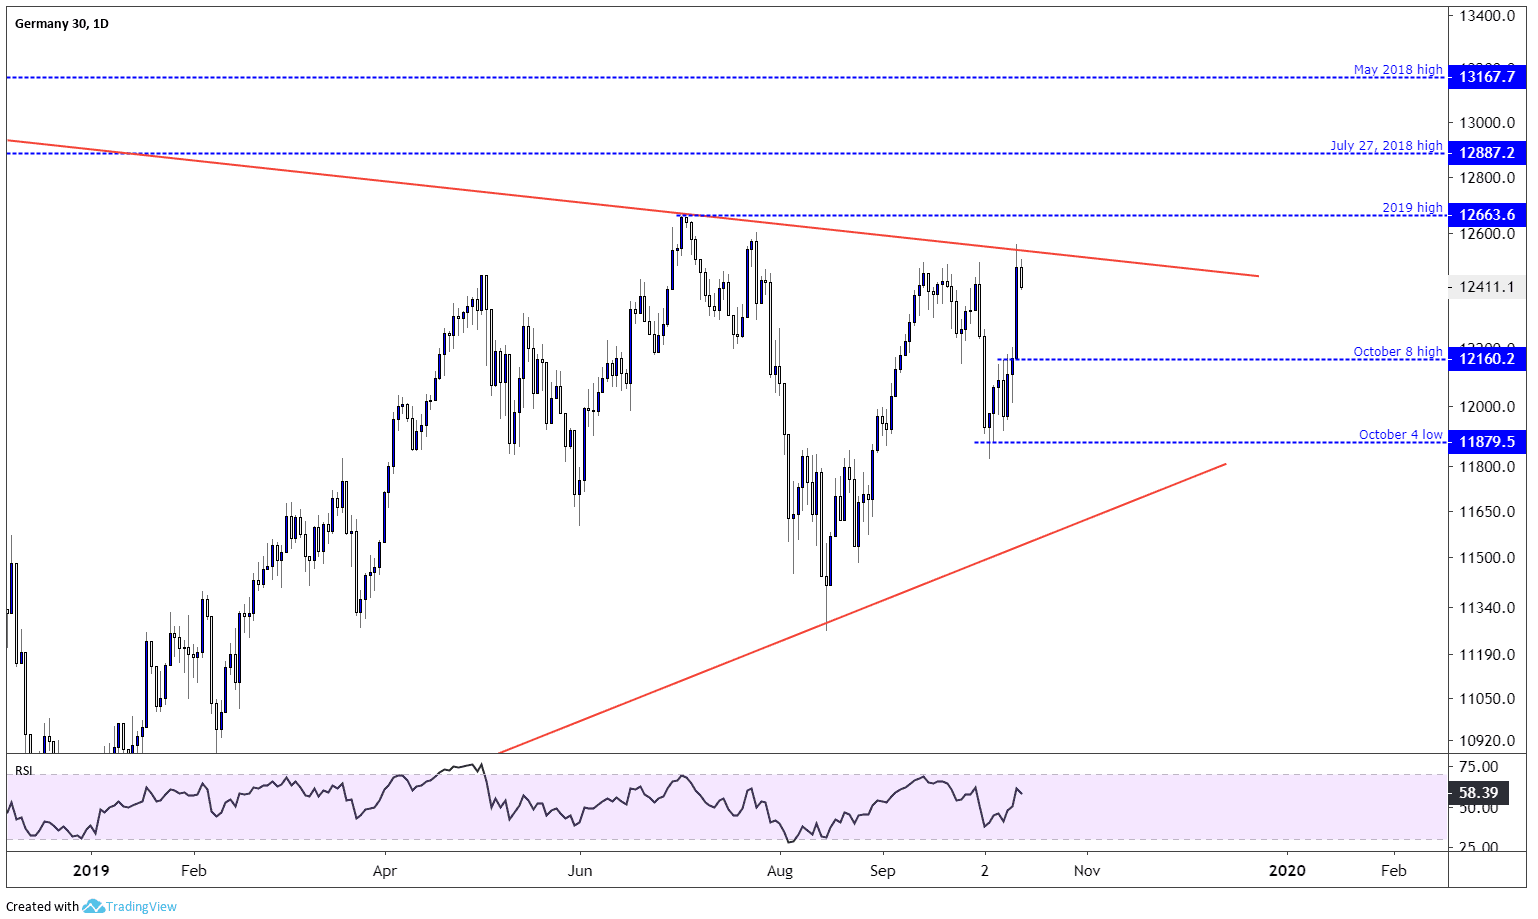Click the 13400.0 price axis label

tap(1487, 17)
